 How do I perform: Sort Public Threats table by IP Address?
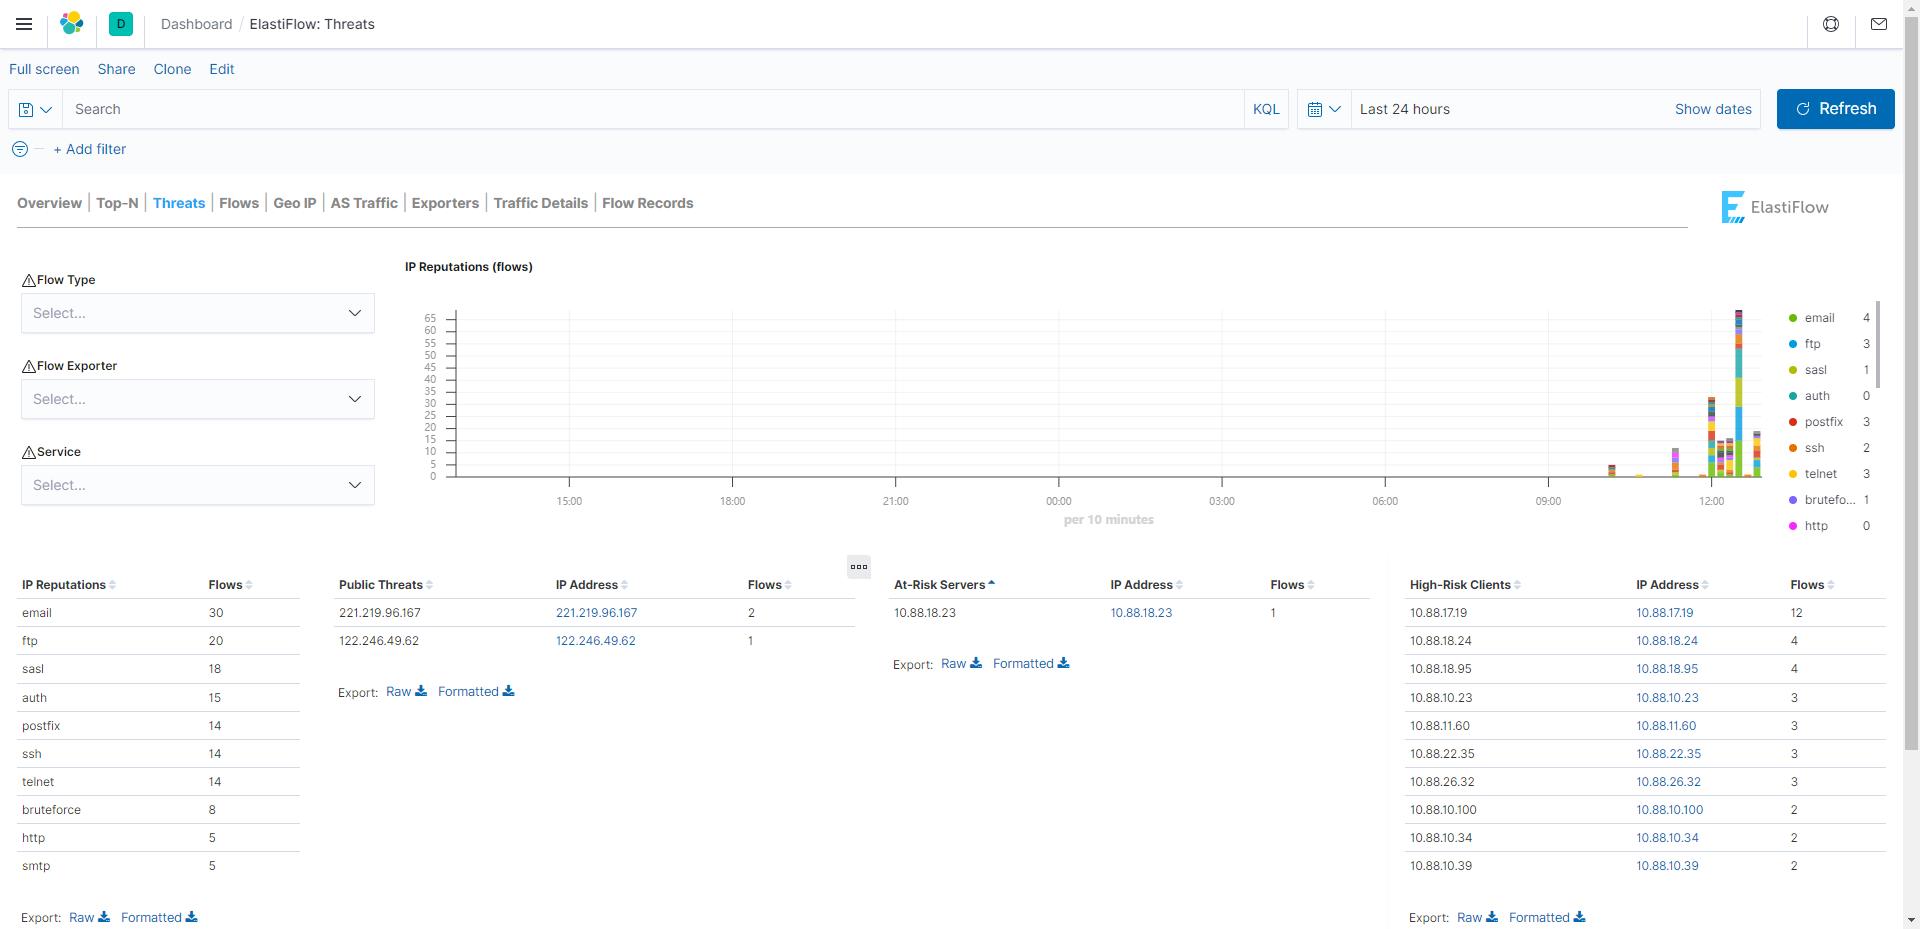(x=592, y=585)
